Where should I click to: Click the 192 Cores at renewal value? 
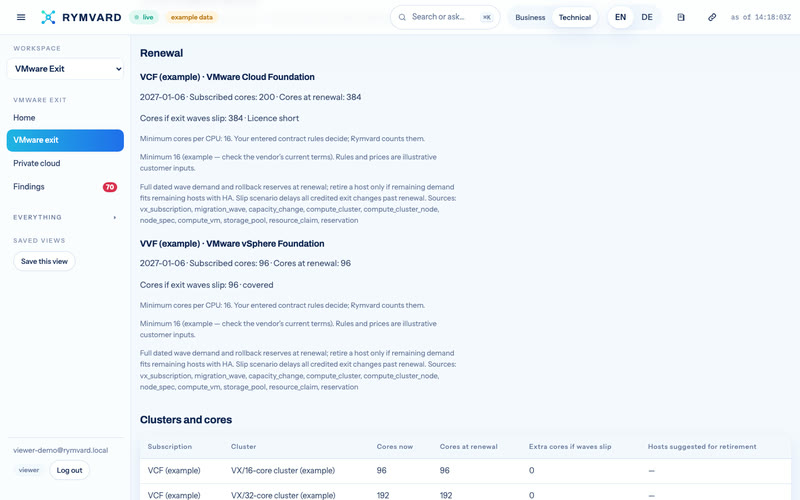(446, 495)
